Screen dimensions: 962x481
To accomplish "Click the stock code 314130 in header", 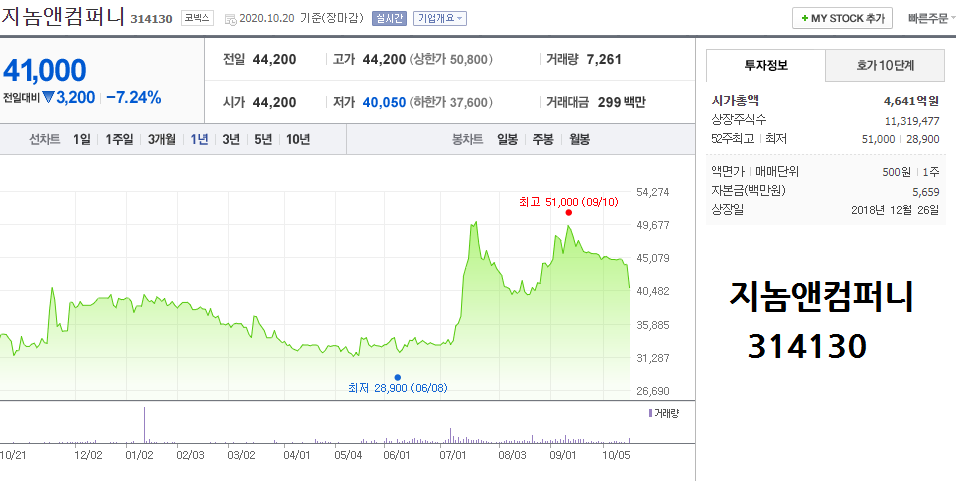I will pos(151,19).
